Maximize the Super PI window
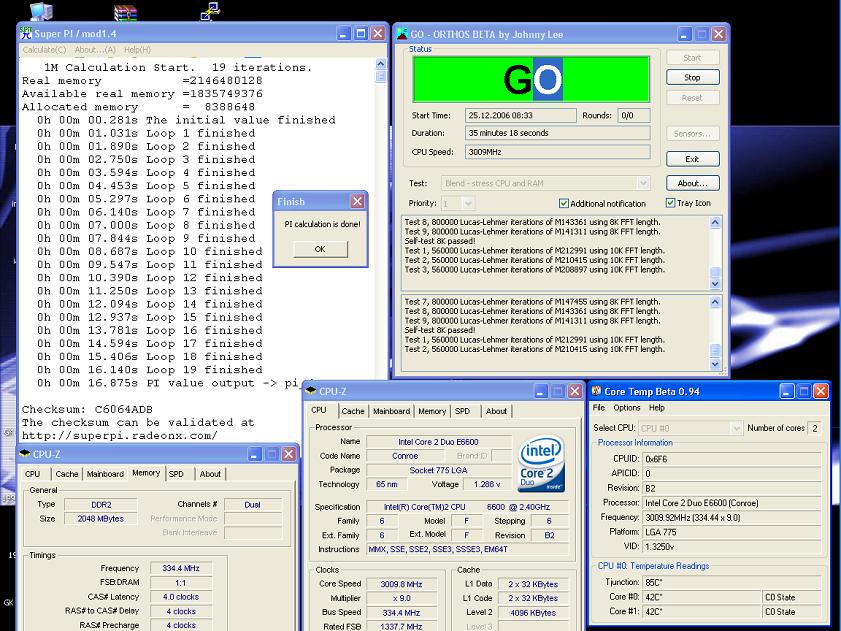This screenshot has width=841, height=631. (x=362, y=33)
